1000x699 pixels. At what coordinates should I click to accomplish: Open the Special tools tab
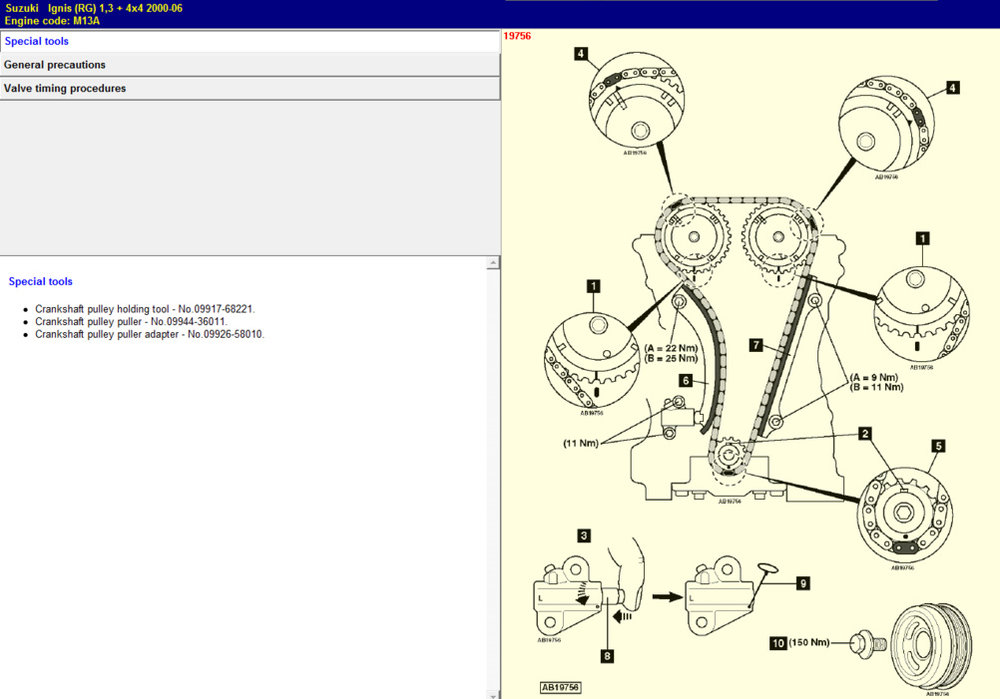pos(249,41)
